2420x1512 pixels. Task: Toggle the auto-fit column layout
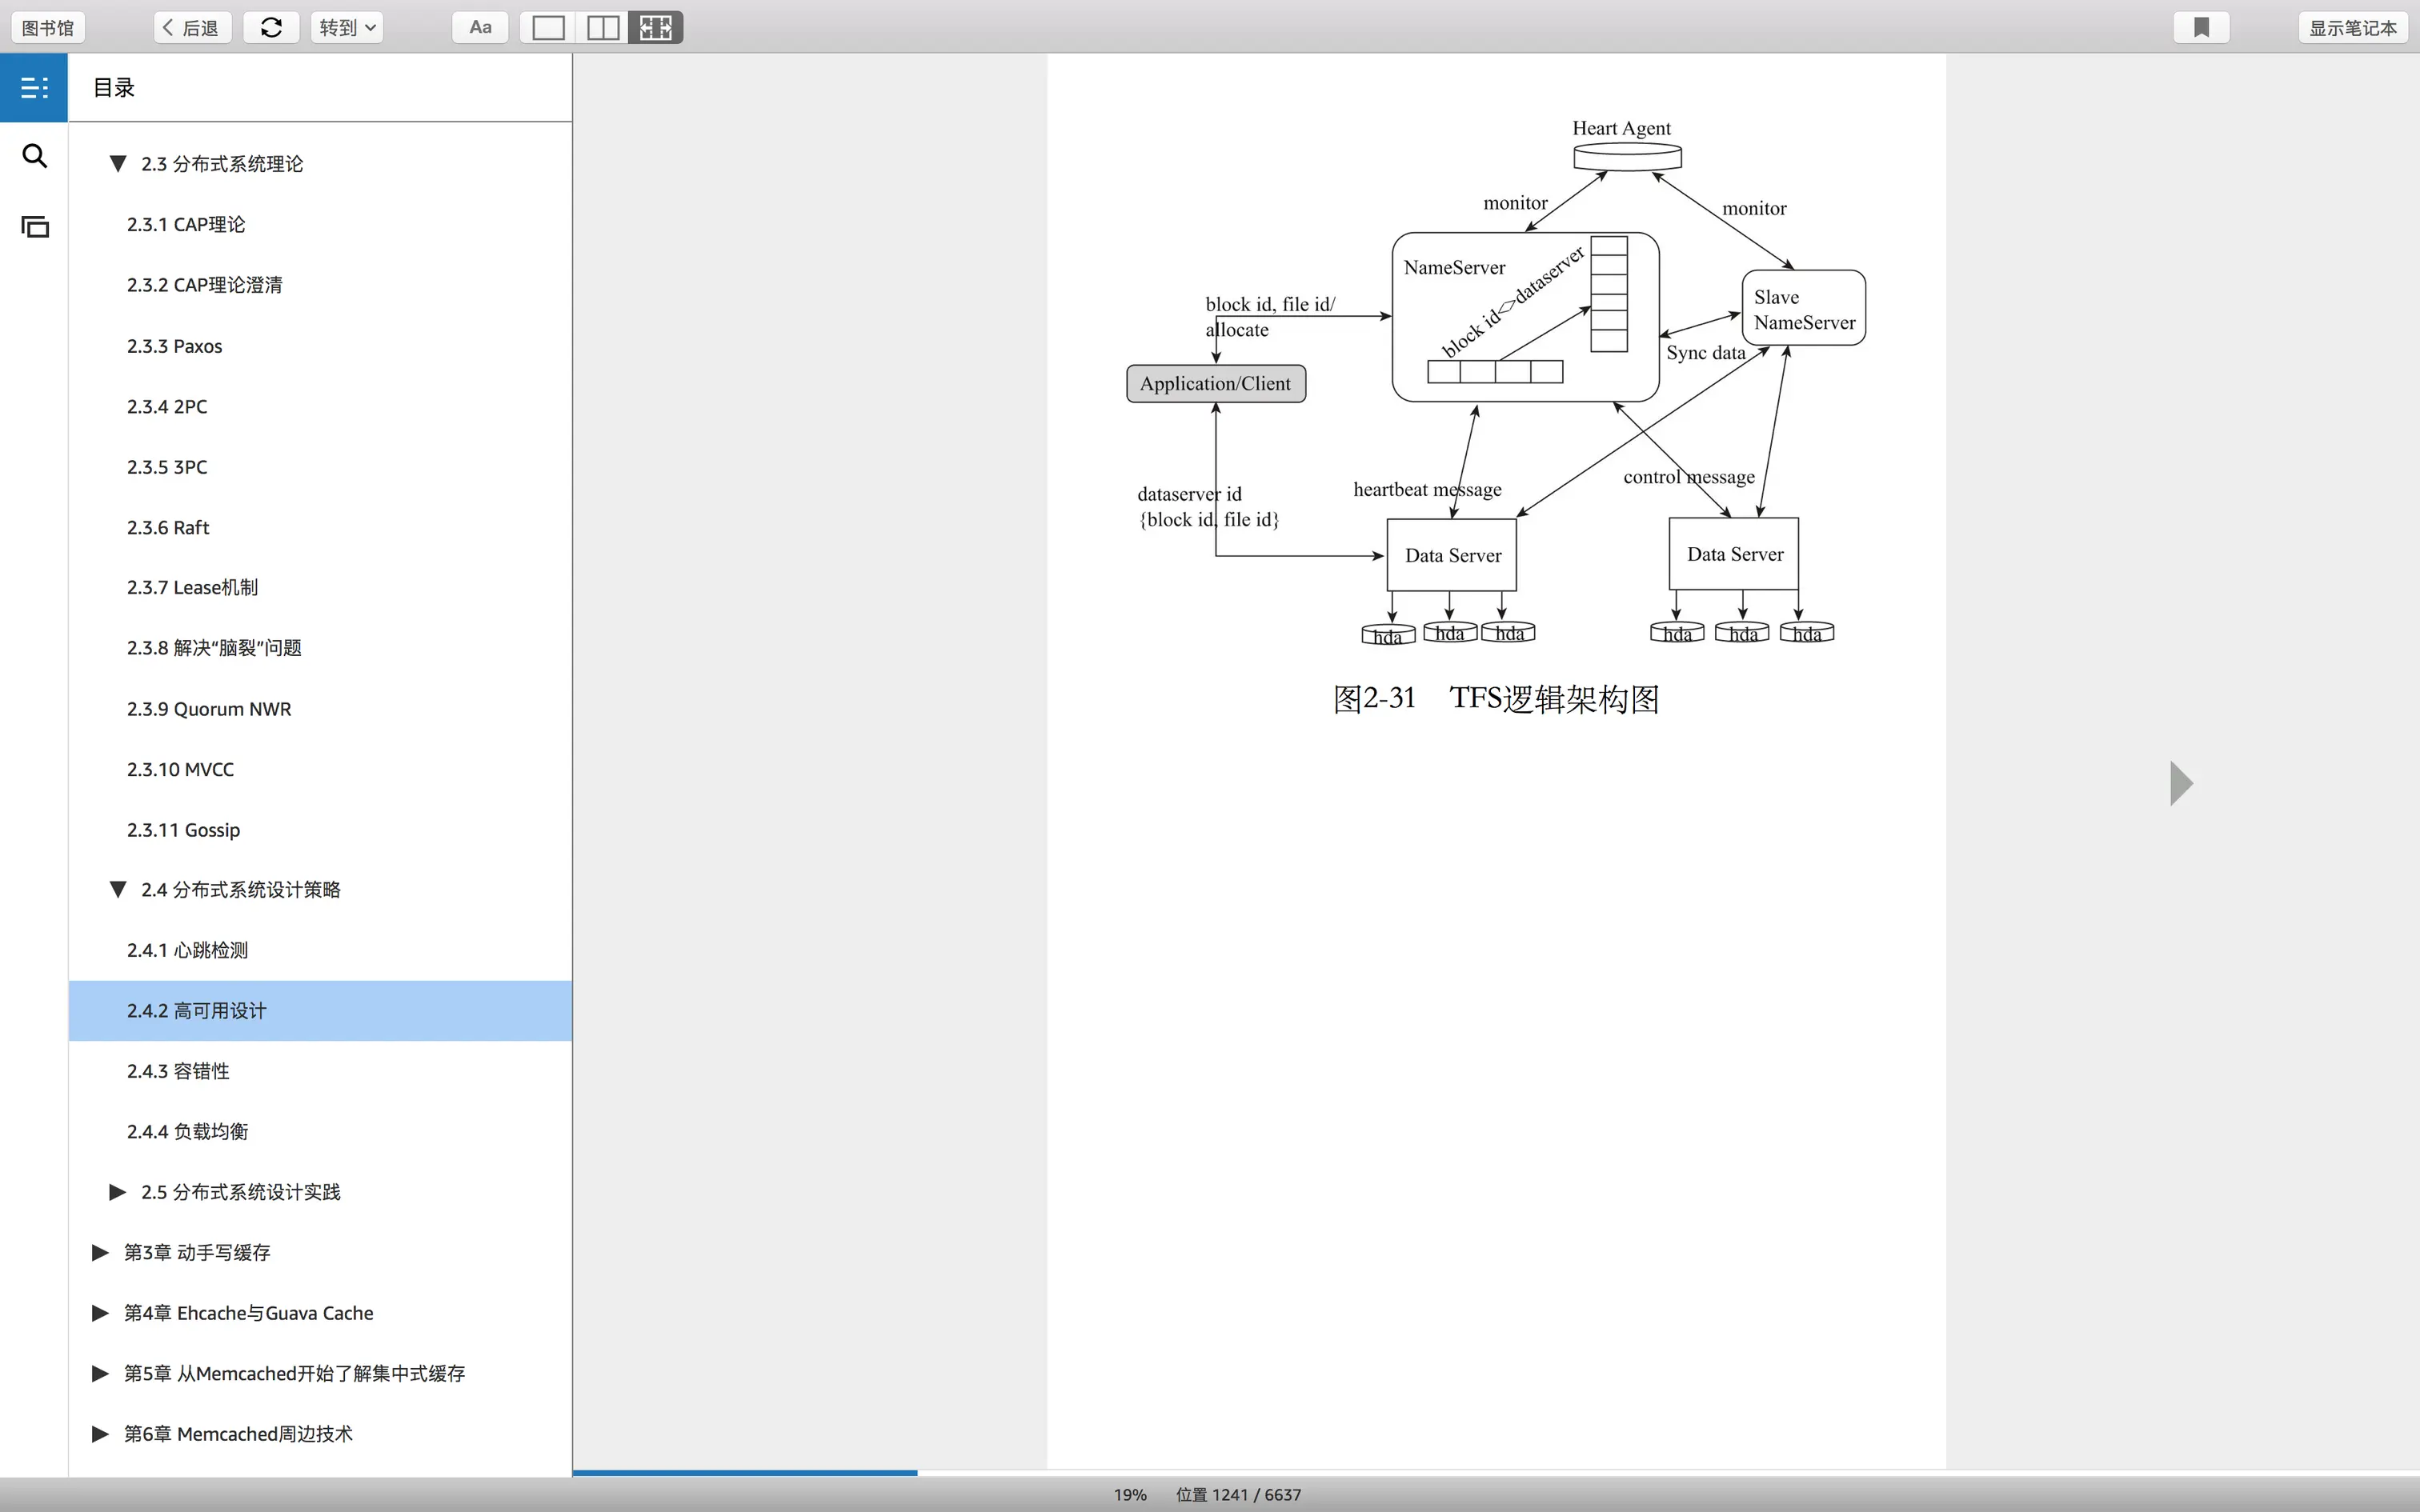click(x=656, y=28)
